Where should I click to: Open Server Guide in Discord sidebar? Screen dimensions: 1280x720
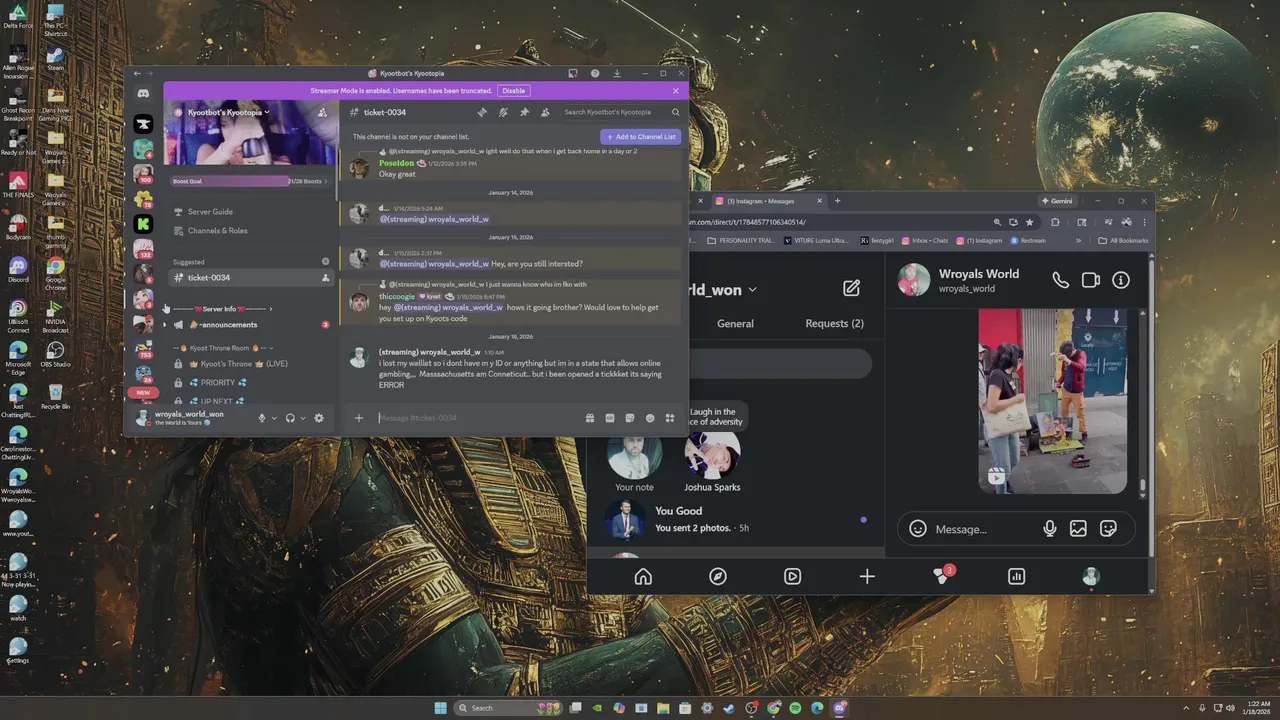(209, 212)
